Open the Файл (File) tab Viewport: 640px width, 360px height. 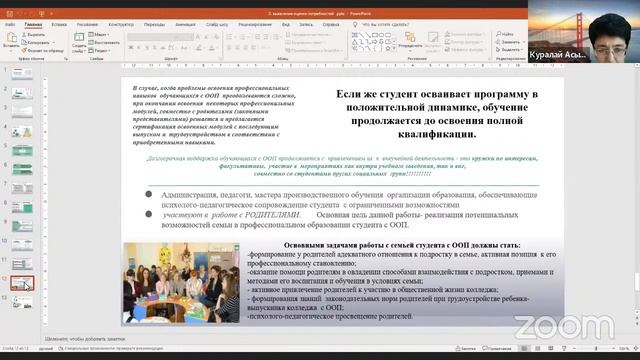pos(10,24)
